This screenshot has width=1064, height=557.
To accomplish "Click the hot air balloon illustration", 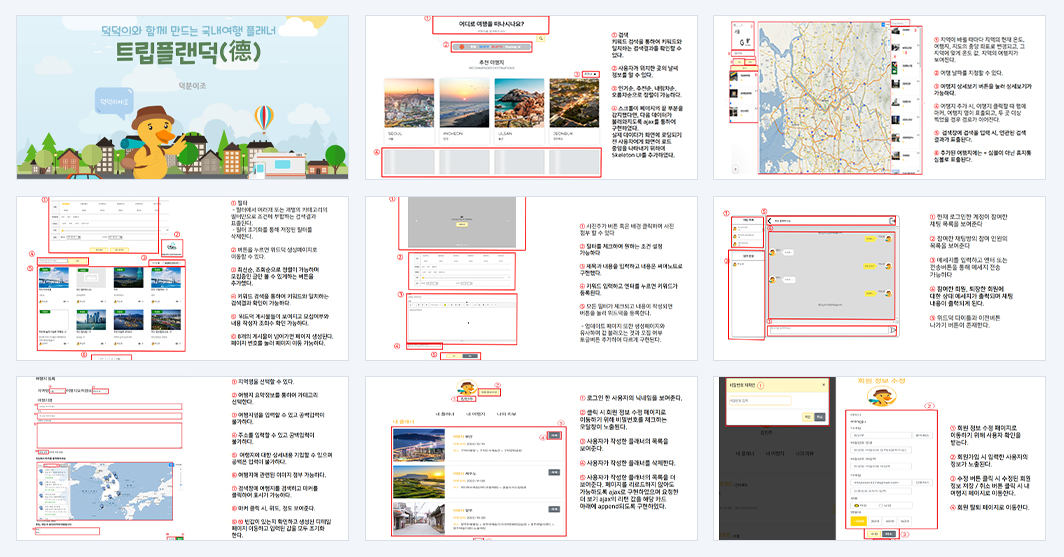I will (x=265, y=119).
